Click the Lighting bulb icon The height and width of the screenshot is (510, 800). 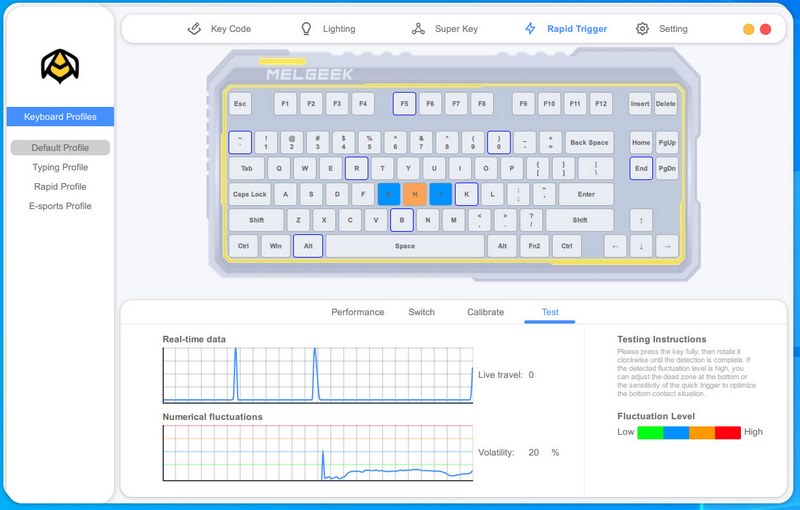coord(306,29)
